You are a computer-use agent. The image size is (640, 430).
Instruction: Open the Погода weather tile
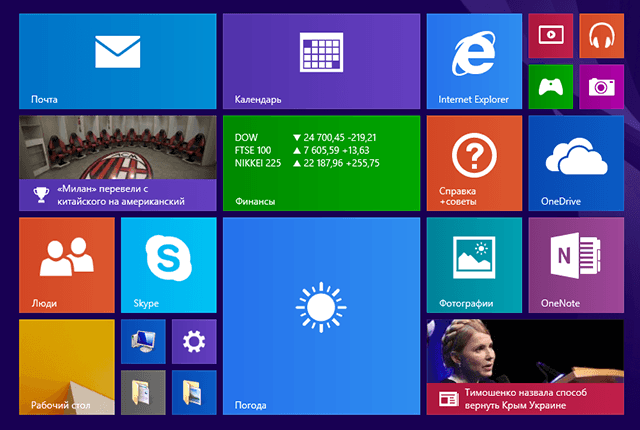321,316
